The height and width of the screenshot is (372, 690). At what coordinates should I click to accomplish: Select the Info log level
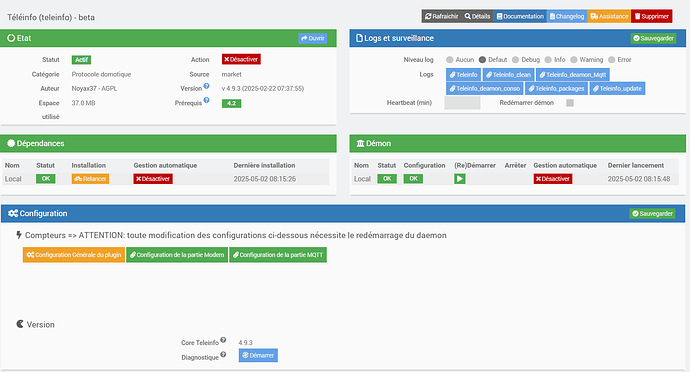(548, 59)
